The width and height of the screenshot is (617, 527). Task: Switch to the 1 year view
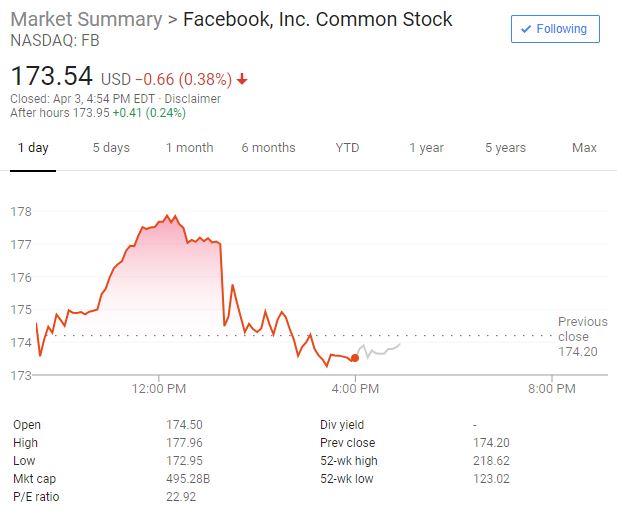pos(426,148)
